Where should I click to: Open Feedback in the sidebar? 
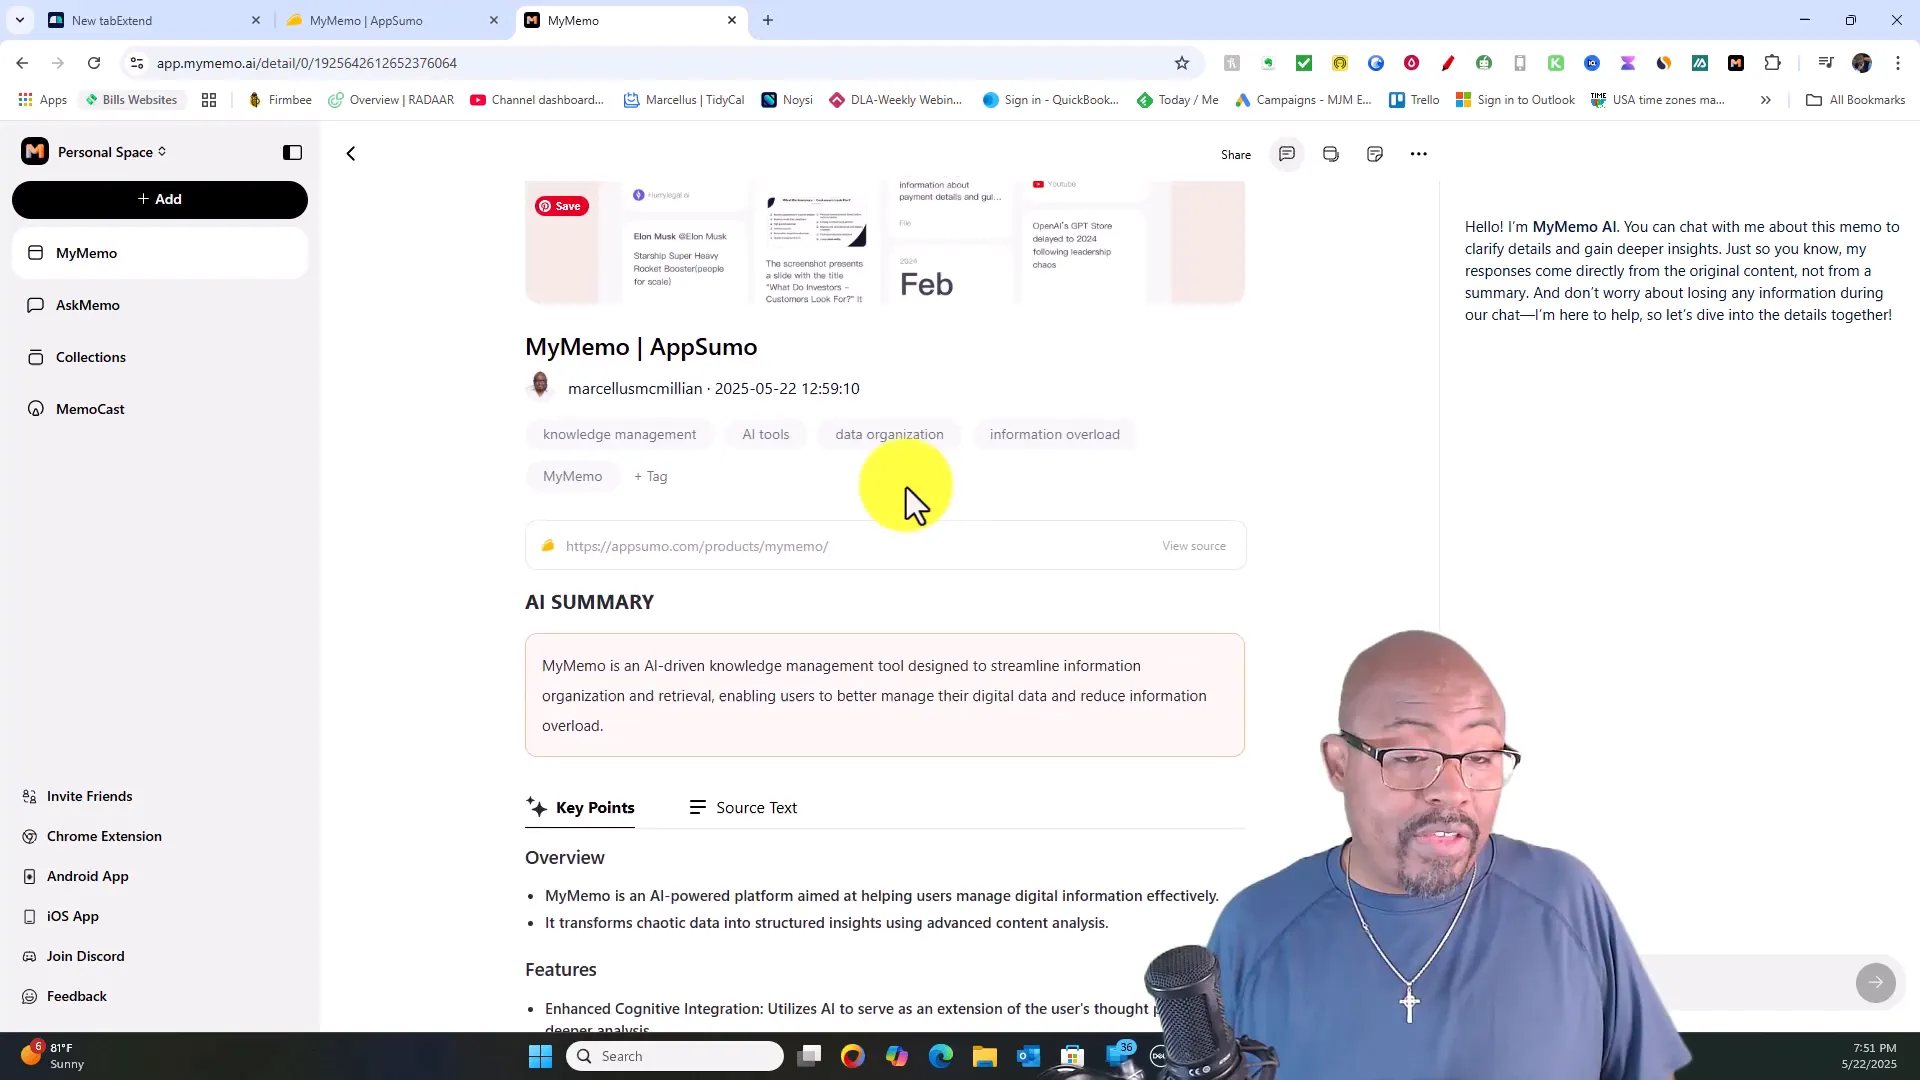(x=65, y=996)
